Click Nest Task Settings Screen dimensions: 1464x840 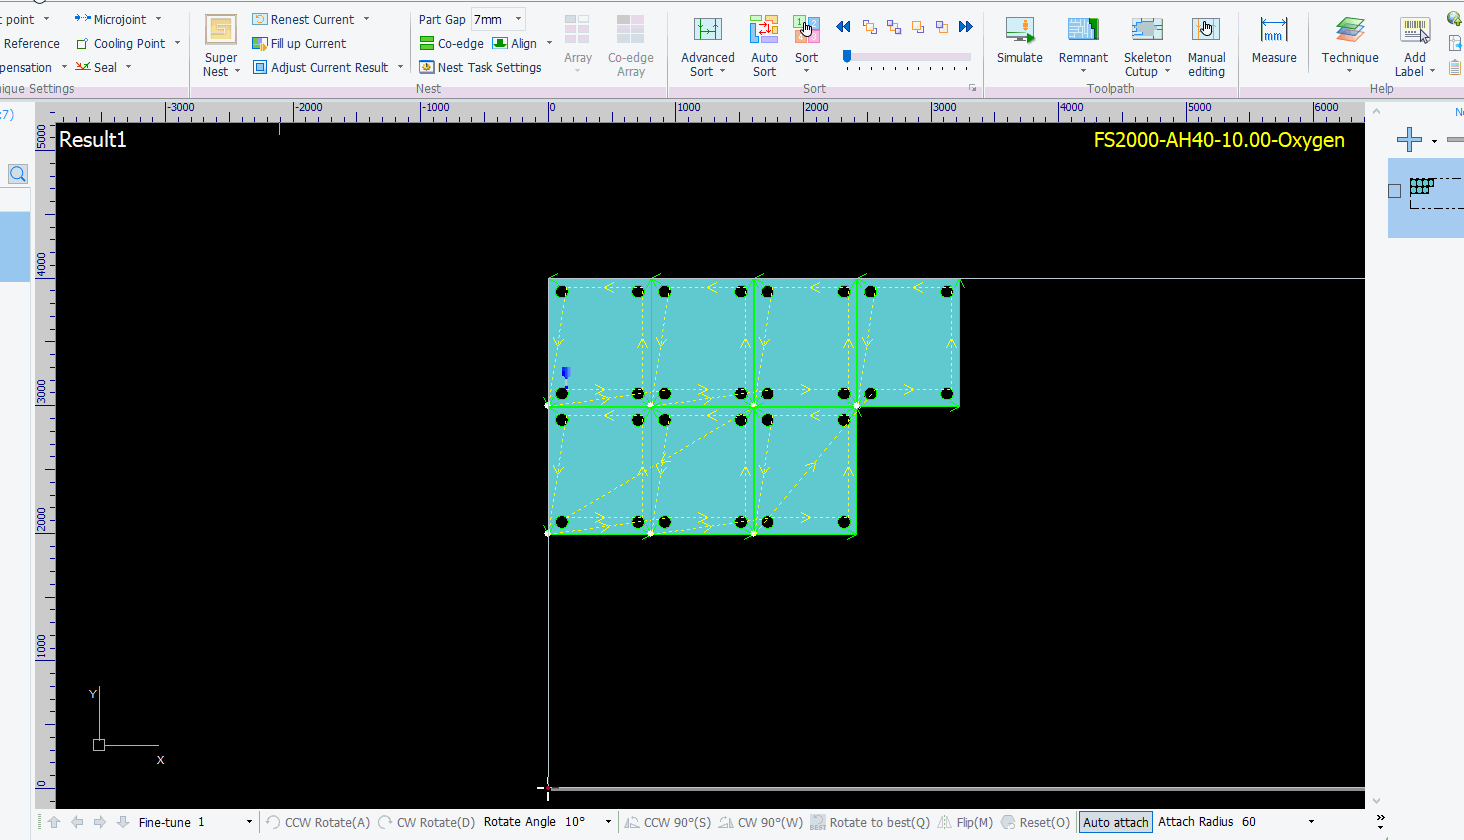[x=480, y=67]
